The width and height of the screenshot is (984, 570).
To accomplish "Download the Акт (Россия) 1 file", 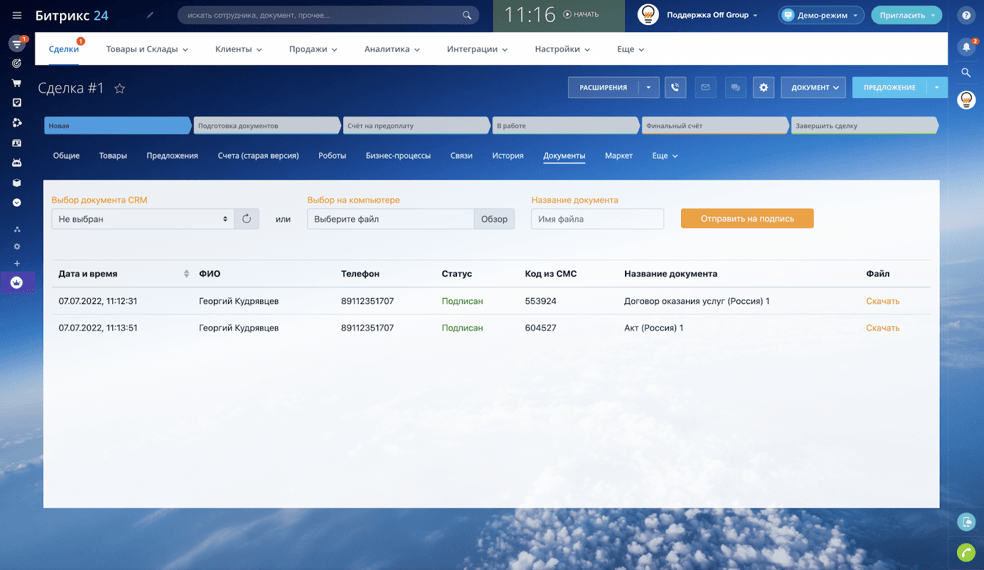I will 882,328.
